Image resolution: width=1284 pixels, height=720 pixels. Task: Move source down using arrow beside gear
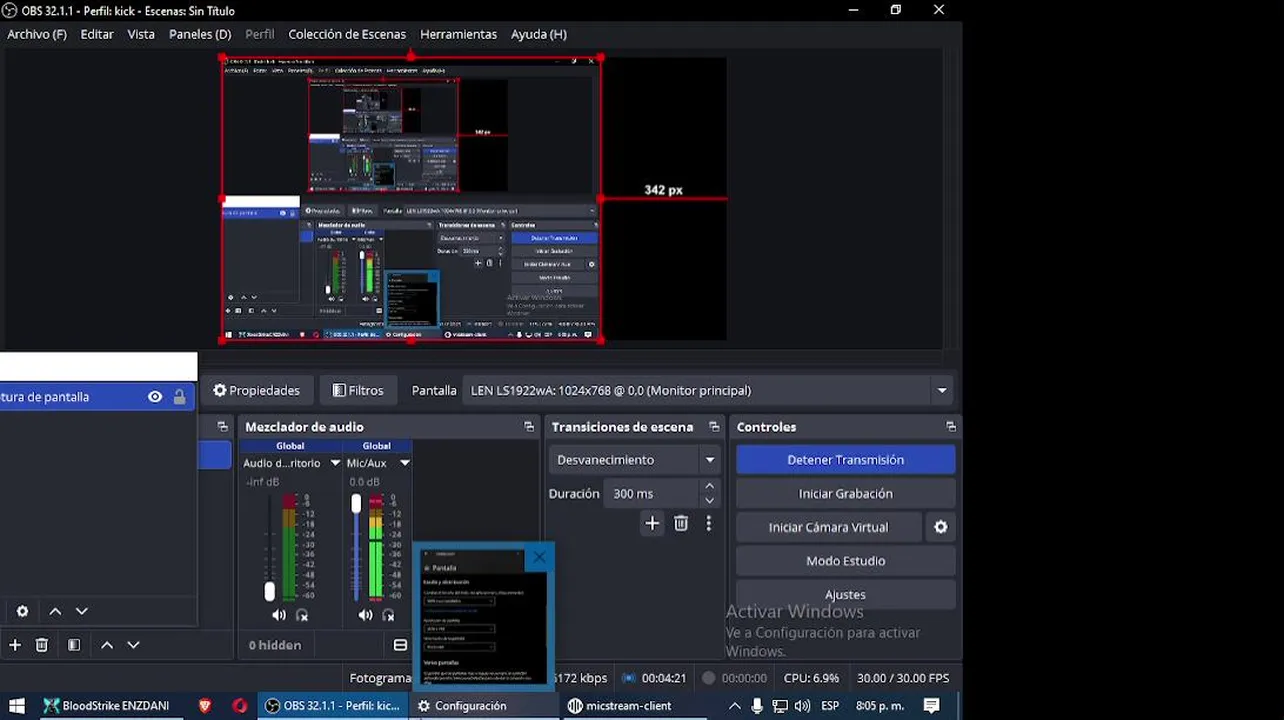click(x=82, y=611)
